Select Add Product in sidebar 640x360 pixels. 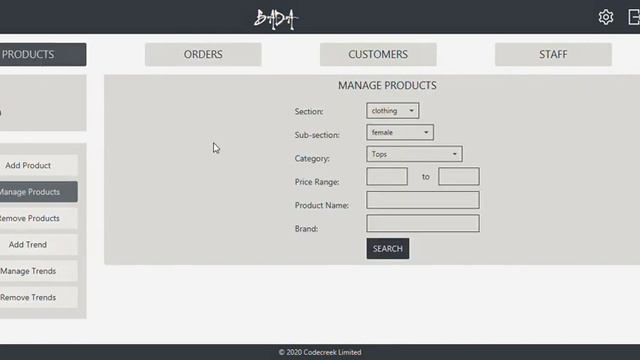tap(38, 165)
